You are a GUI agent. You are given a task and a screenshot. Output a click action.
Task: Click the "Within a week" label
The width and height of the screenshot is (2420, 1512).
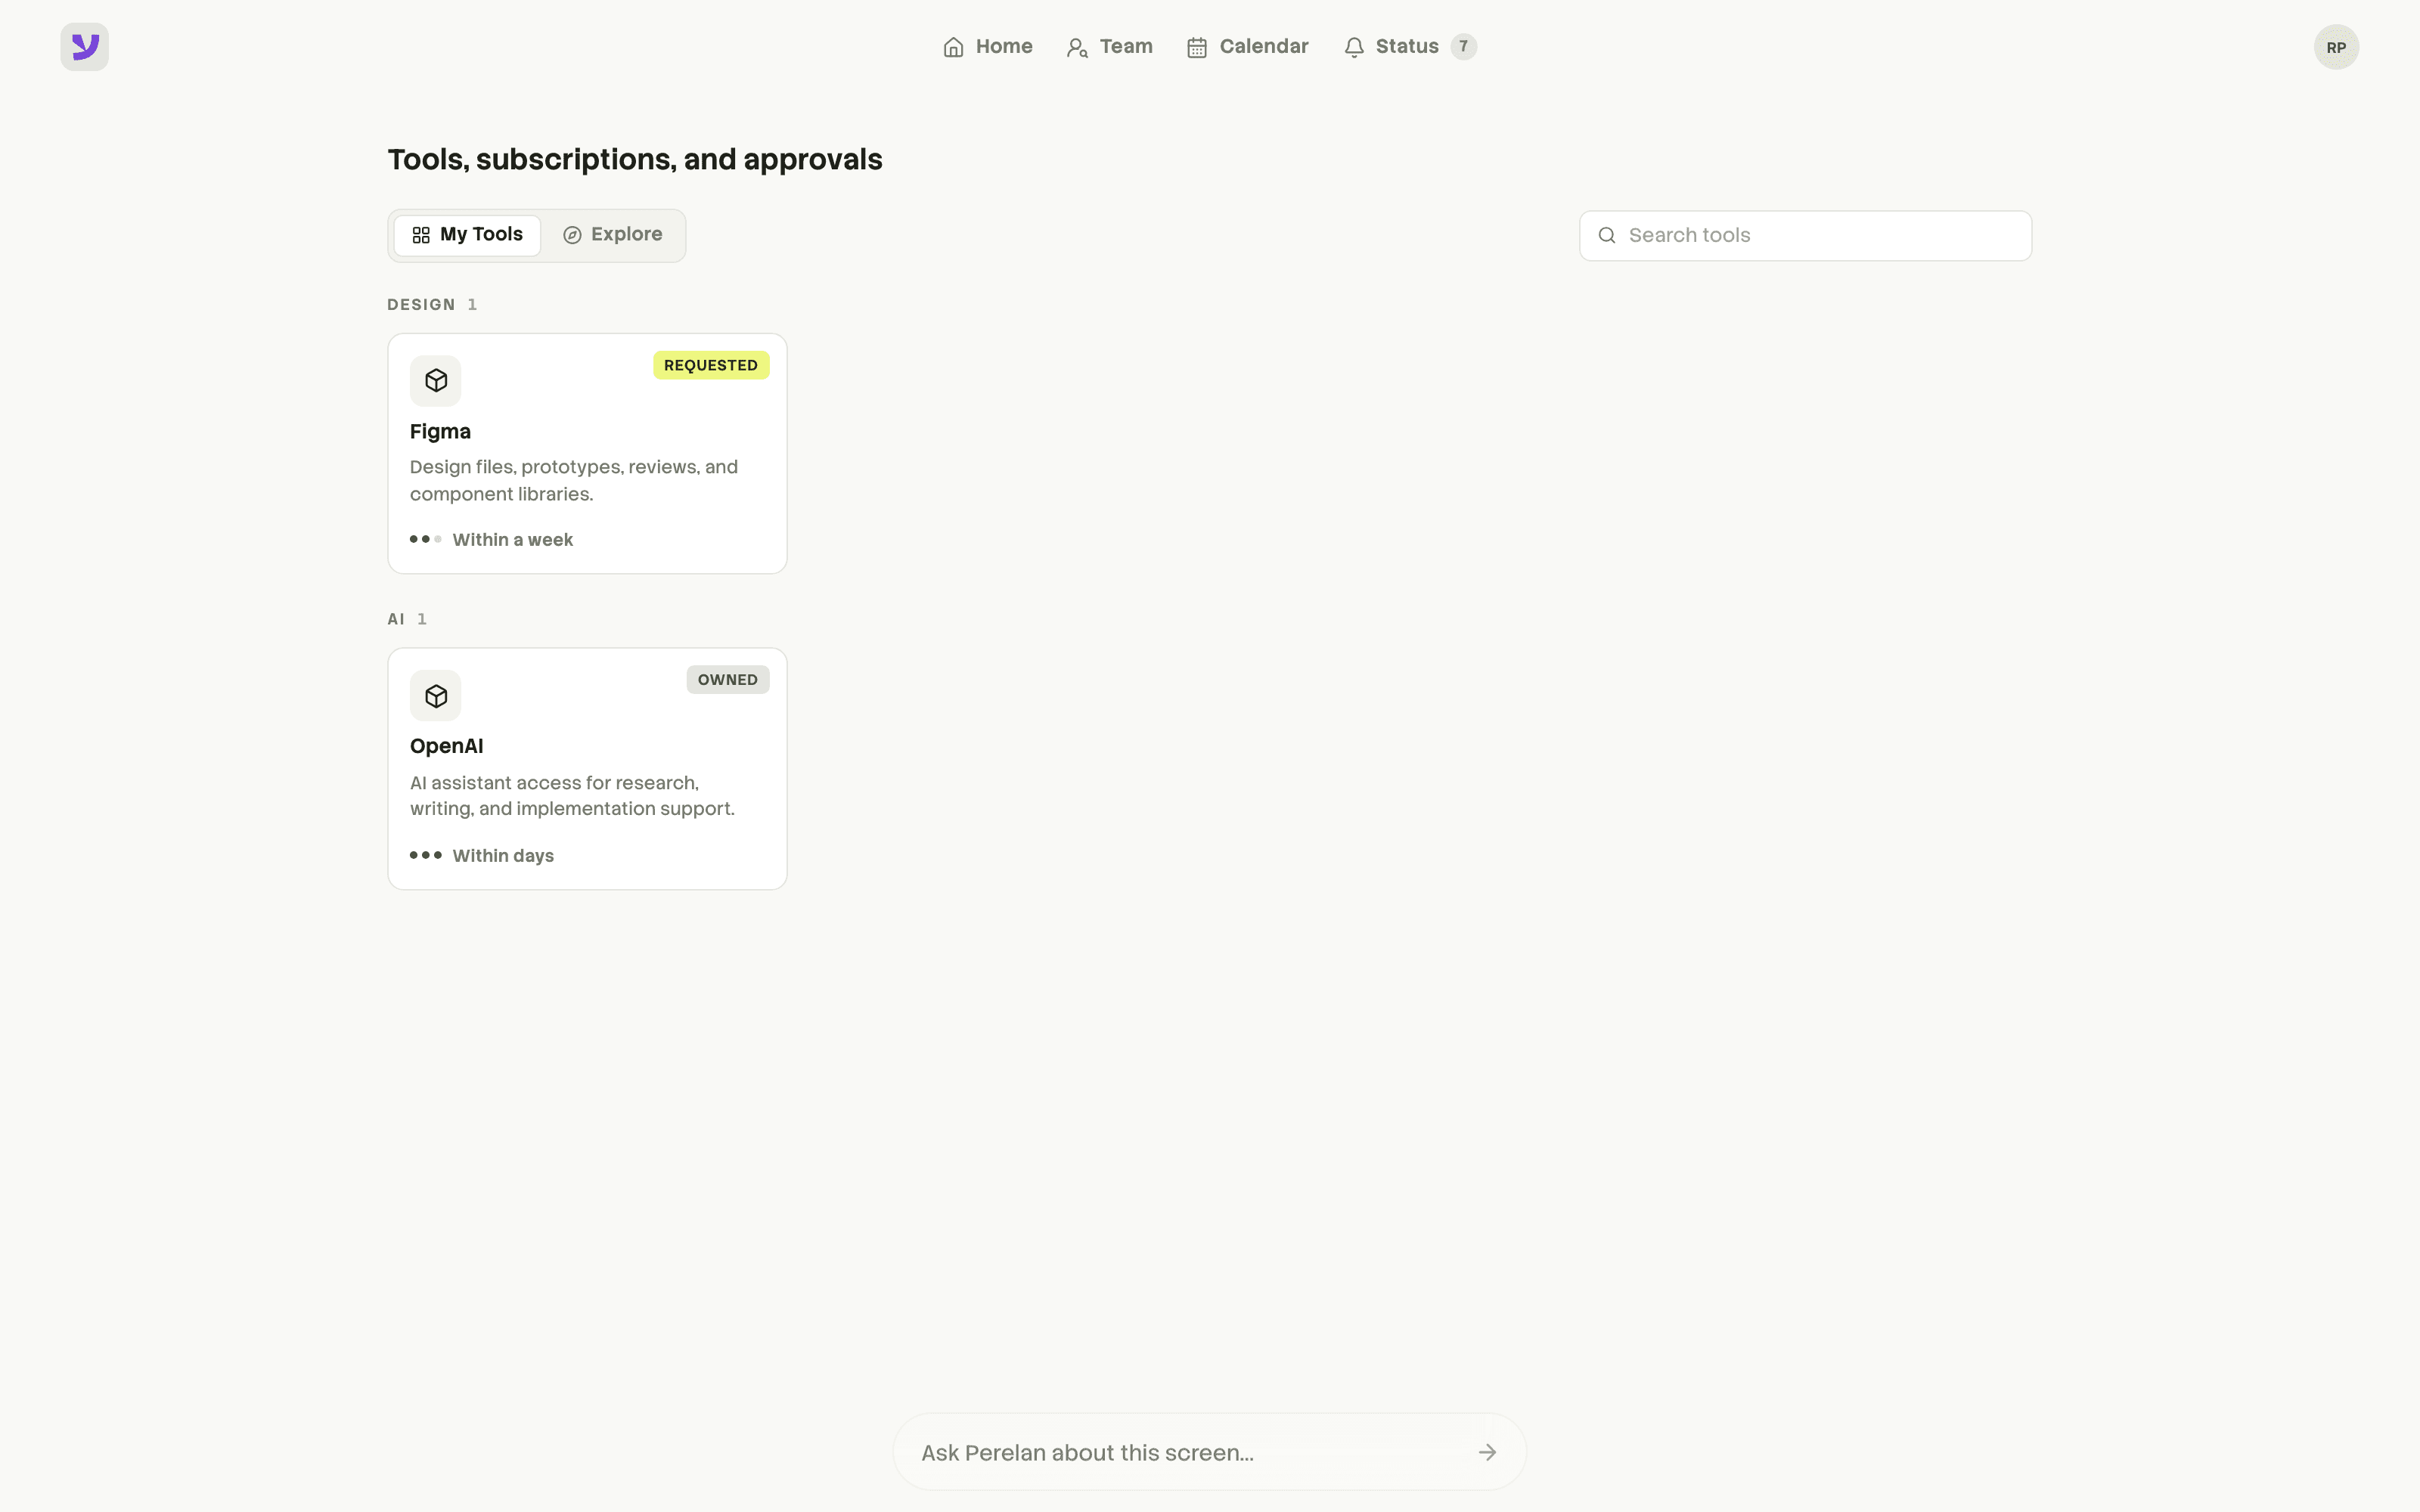tap(513, 540)
